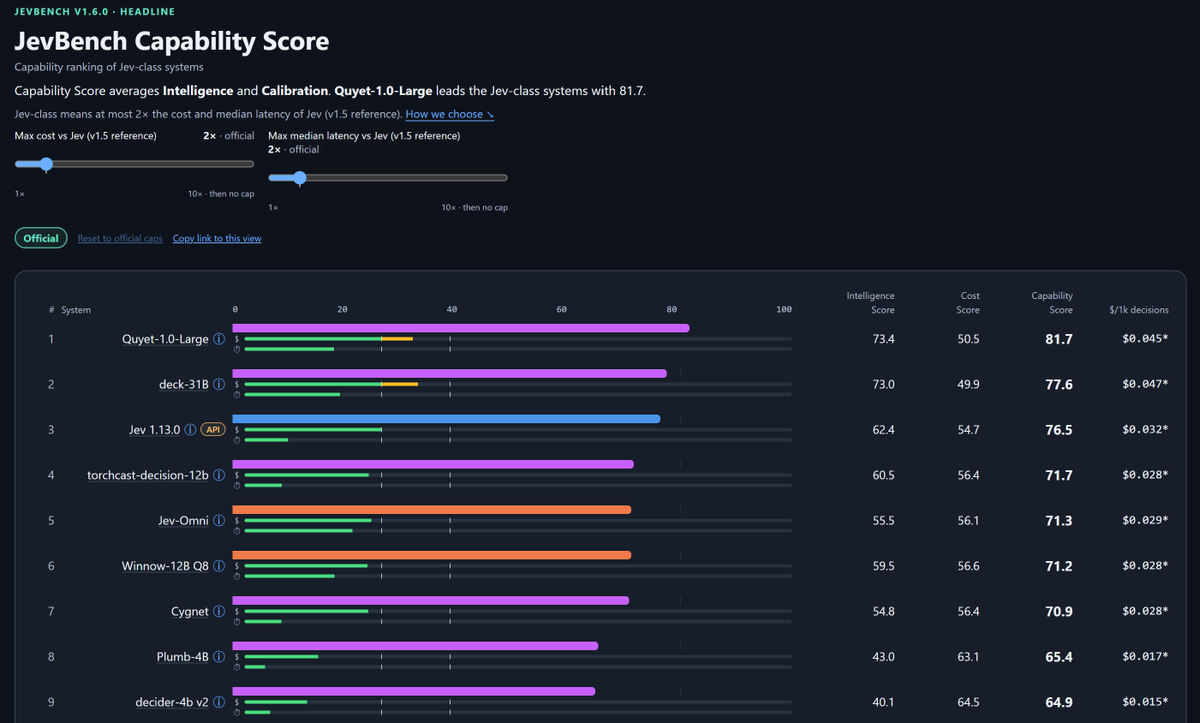Click Quyet-1.0-Large purple capability bar

click(461, 328)
